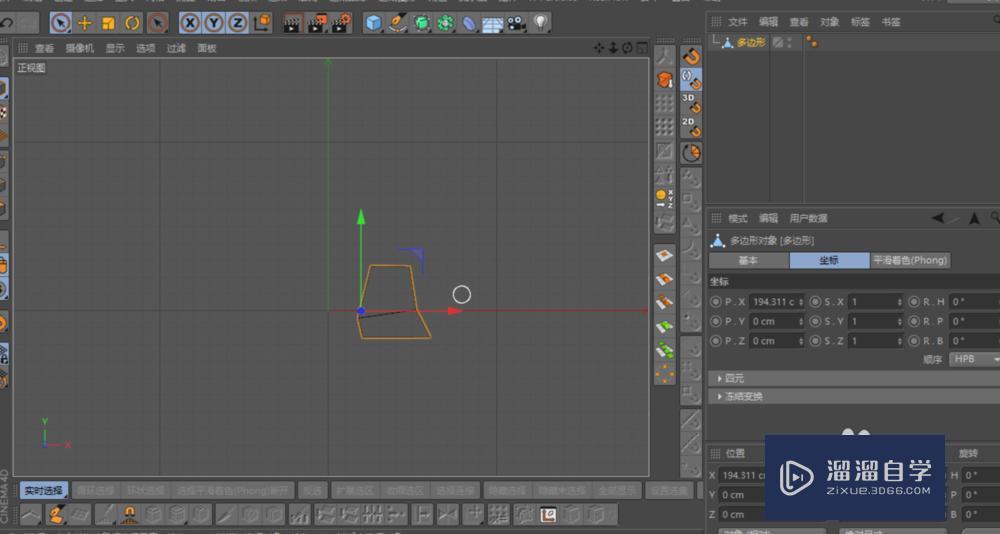Click the P.Z value field

pos(777,341)
